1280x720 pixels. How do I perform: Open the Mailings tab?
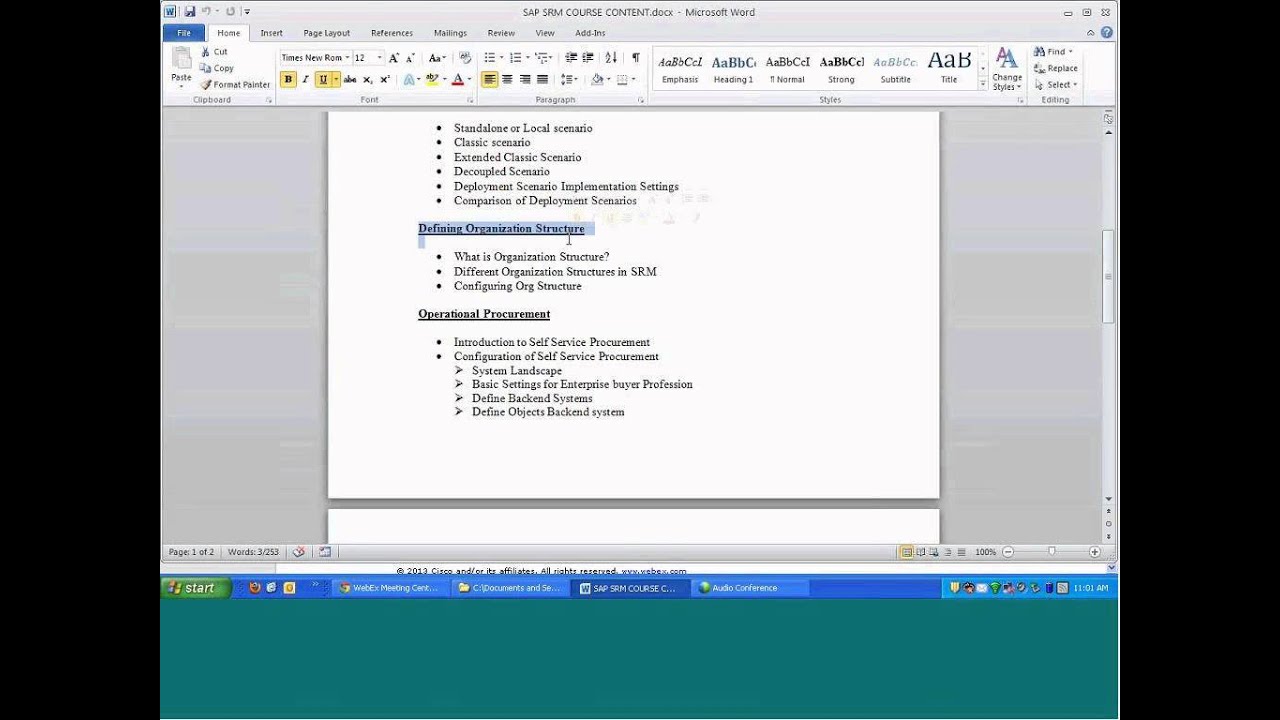point(450,33)
